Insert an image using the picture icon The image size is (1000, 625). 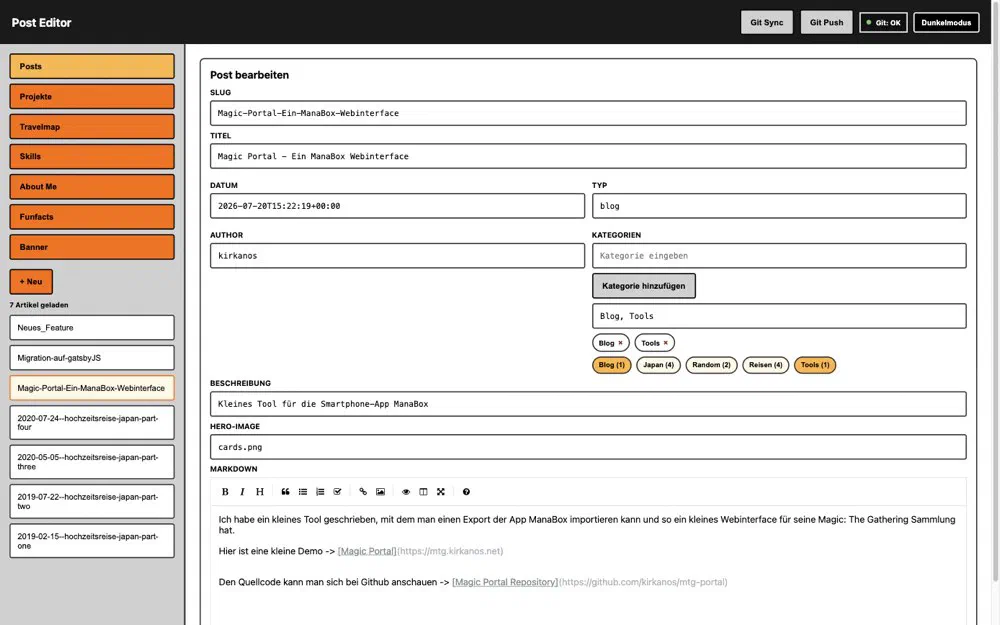380,492
